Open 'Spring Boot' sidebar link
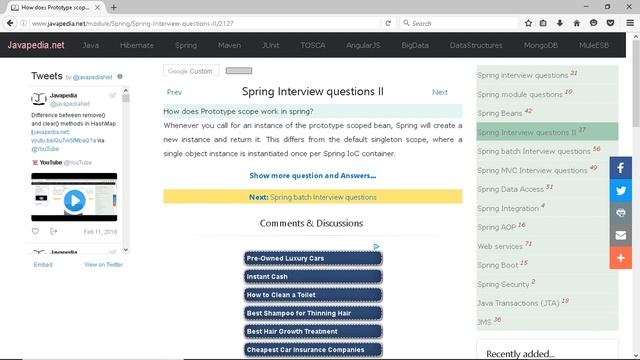The image size is (640, 360). click(x=498, y=265)
